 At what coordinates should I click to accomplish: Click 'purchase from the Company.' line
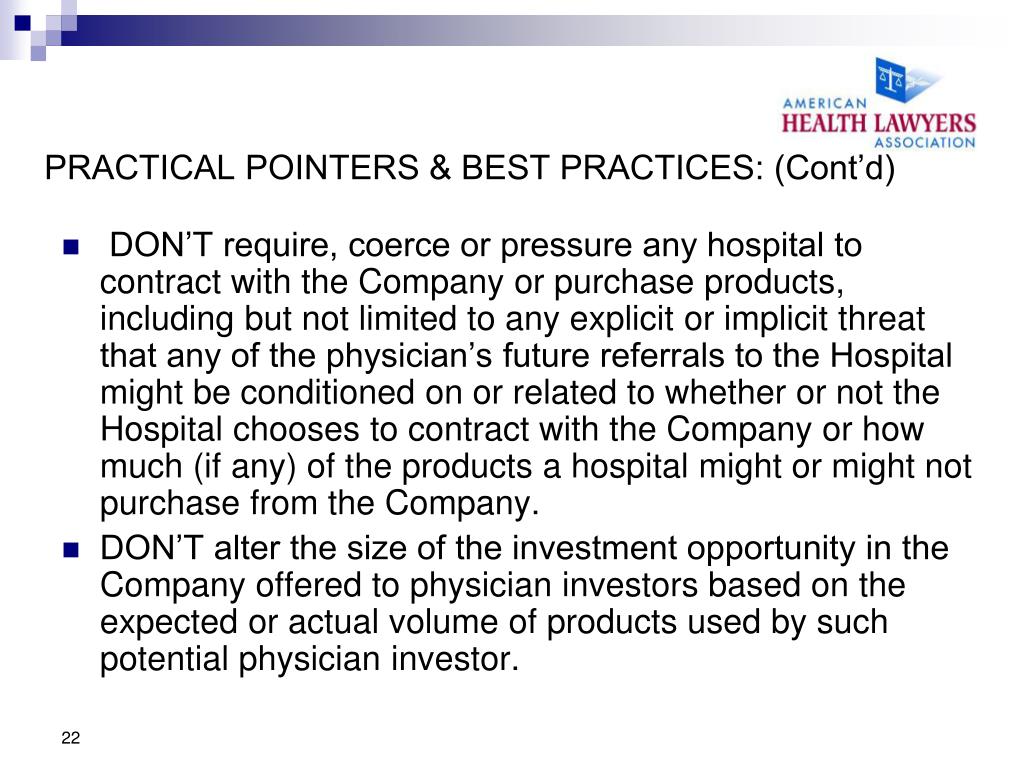[x=319, y=504]
